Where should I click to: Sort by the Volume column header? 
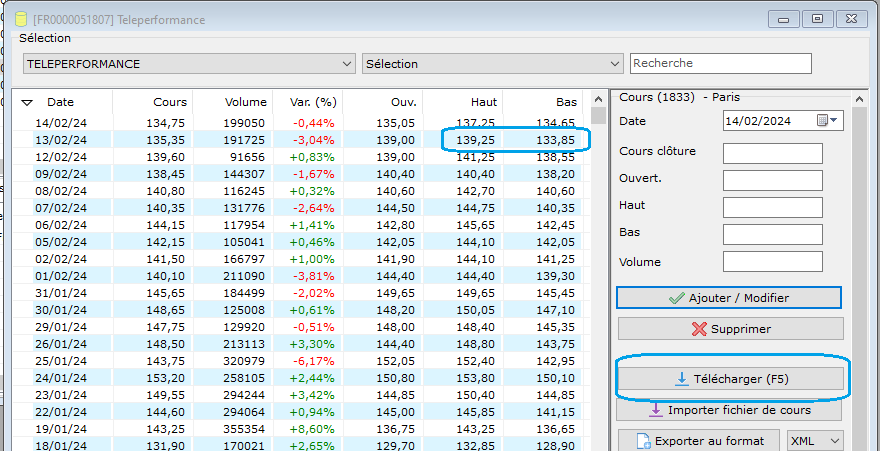point(246,102)
